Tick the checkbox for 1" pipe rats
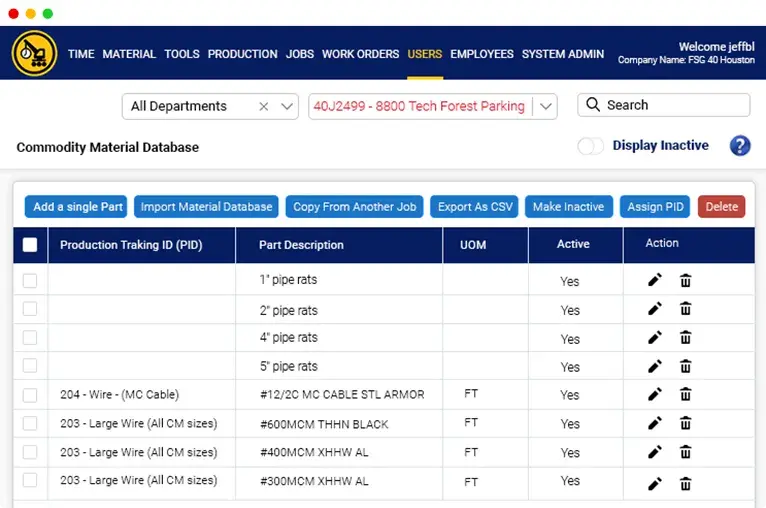The image size is (766, 508). pos(30,281)
